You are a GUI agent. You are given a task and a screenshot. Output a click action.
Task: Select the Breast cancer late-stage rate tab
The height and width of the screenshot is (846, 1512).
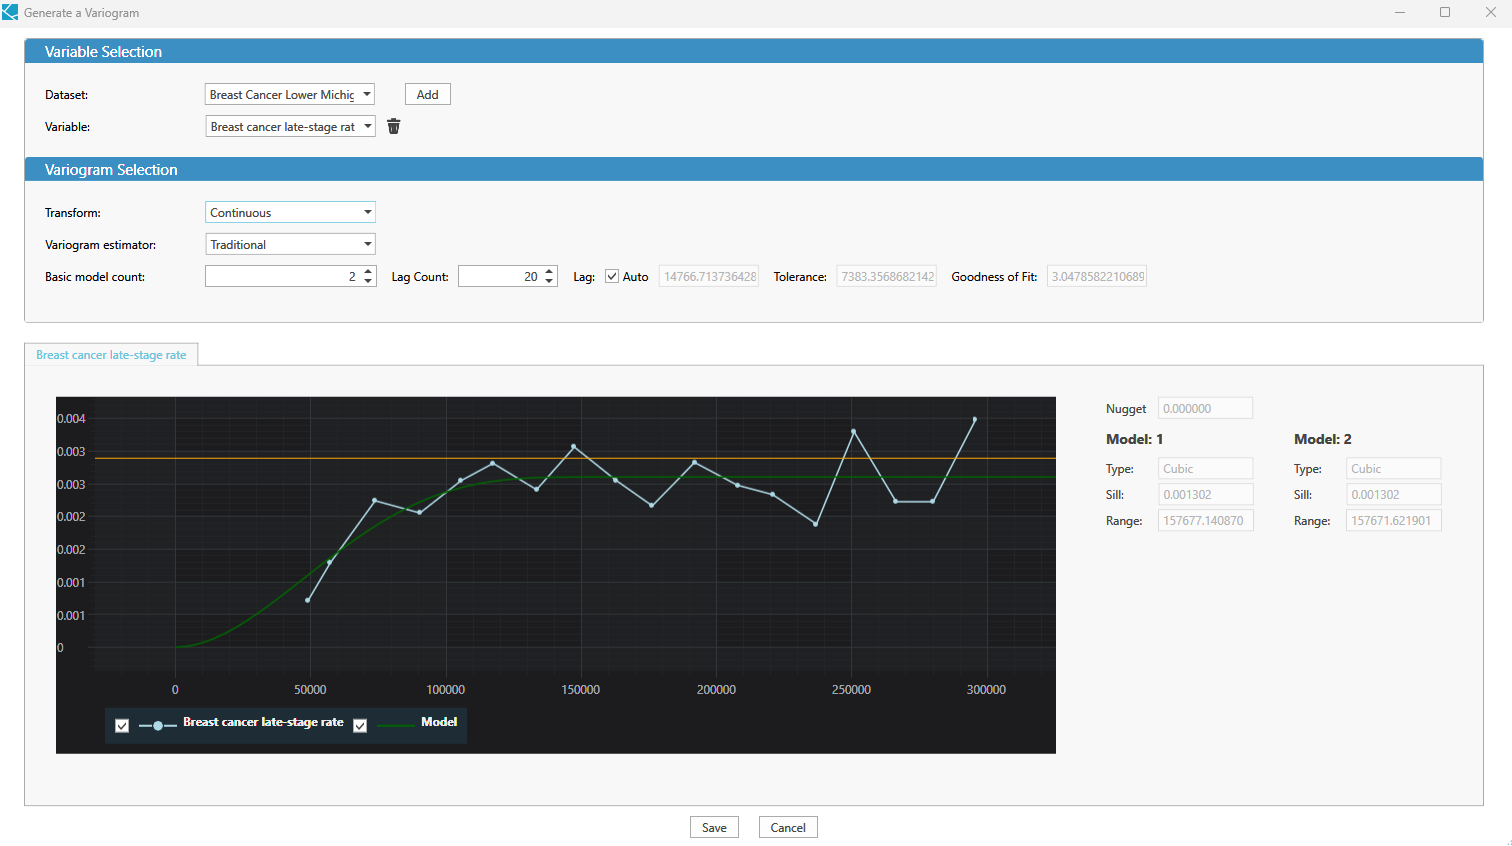point(111,354)
